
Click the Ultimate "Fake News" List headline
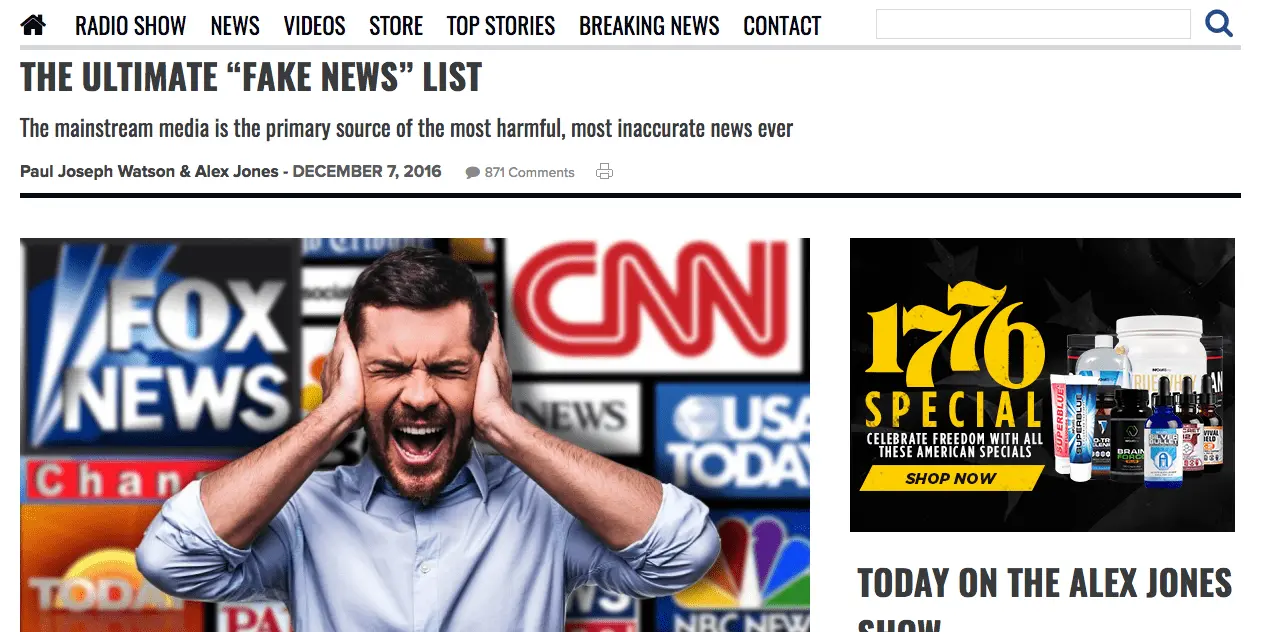(x=251, y=78)
